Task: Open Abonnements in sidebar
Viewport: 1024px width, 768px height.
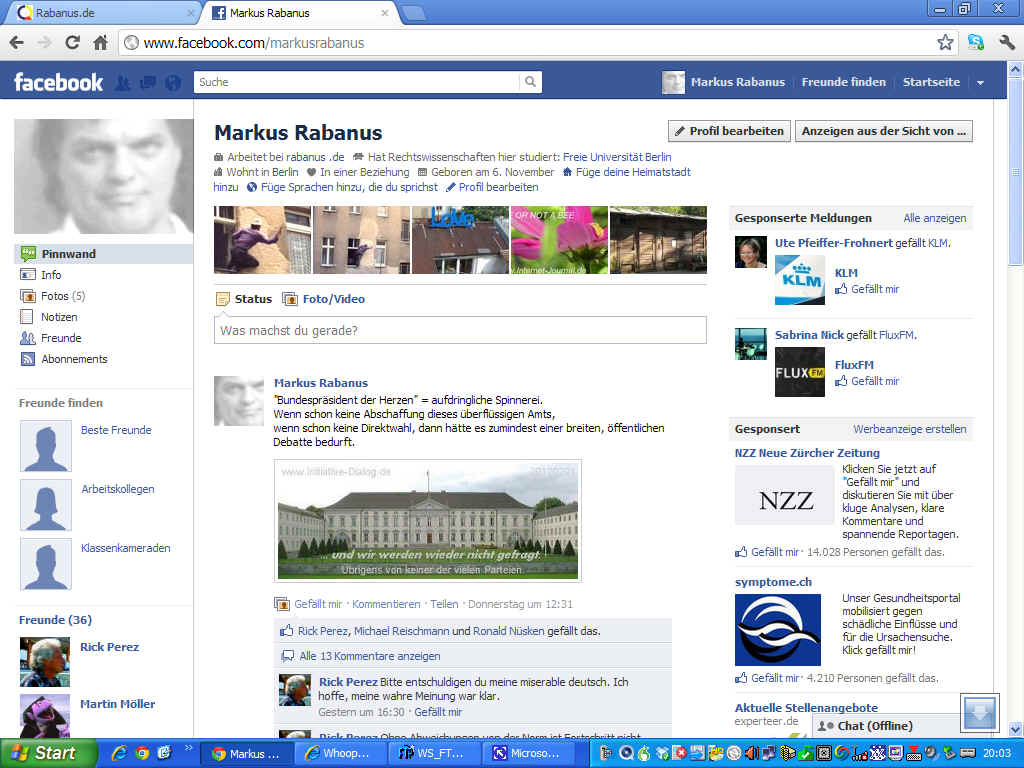Action: click(x=74, y=359)
